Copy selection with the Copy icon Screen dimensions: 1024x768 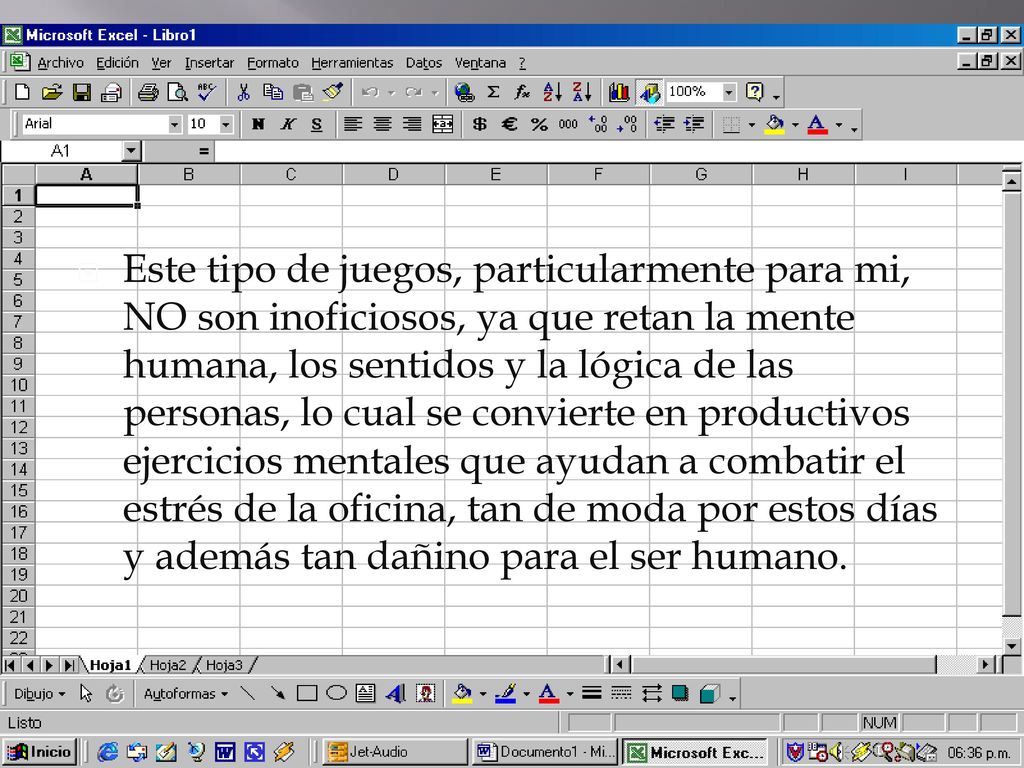point(272,92)
